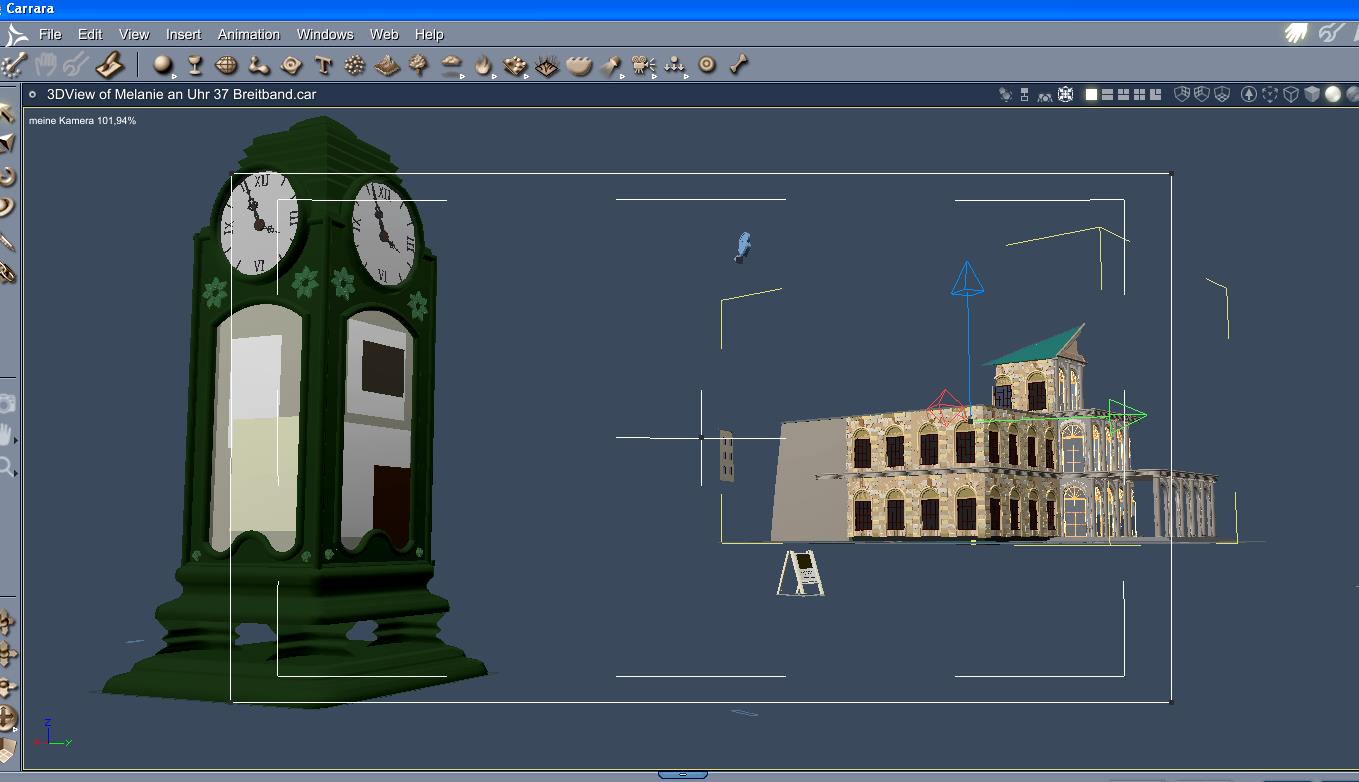This screenshot has height=782, width=1359.
Task: Open the Assemble room hand icon
Action: (x=1296, y=33)
